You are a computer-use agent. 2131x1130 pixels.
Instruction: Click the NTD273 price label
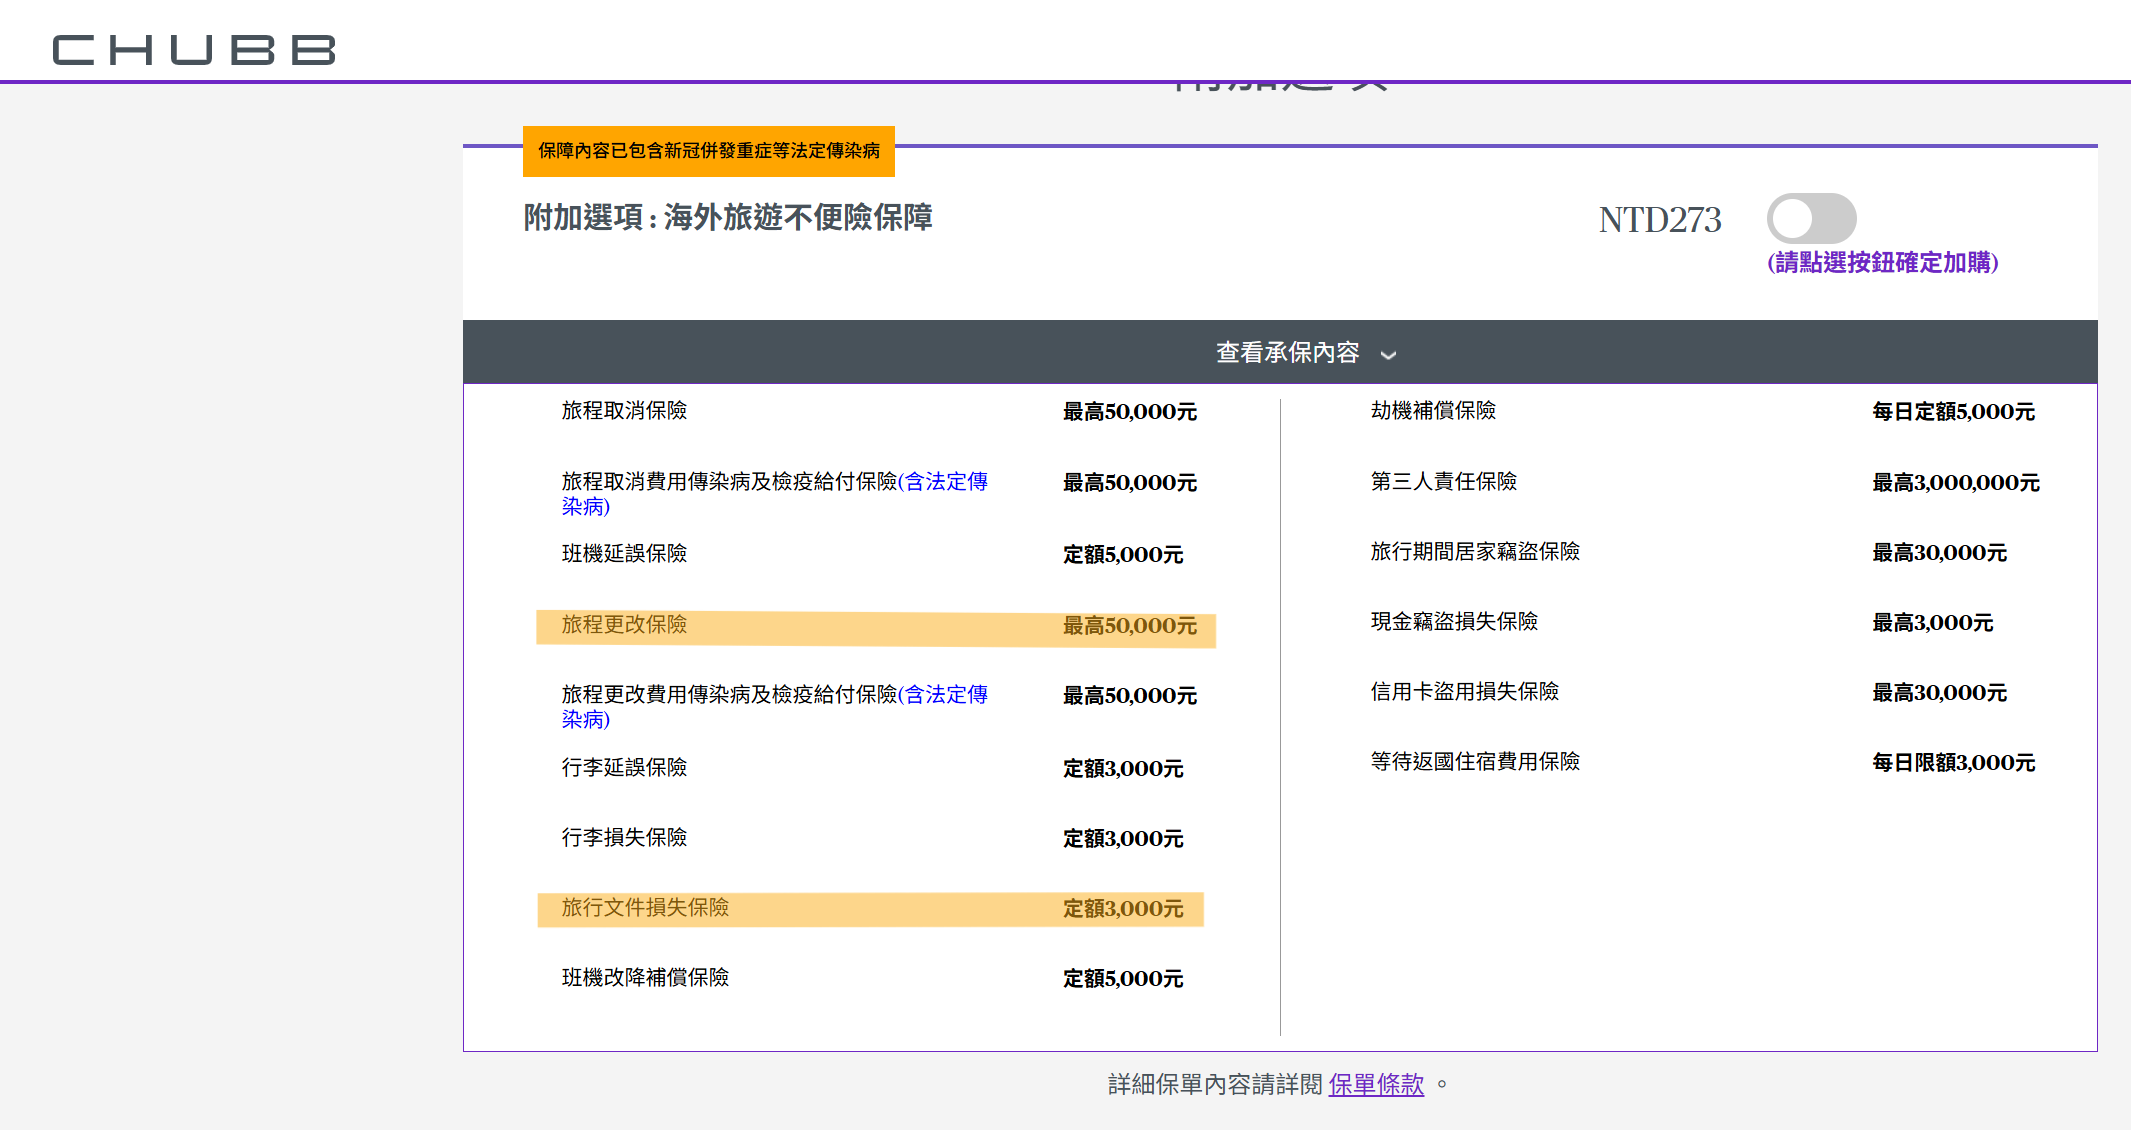pos(1659,220)
